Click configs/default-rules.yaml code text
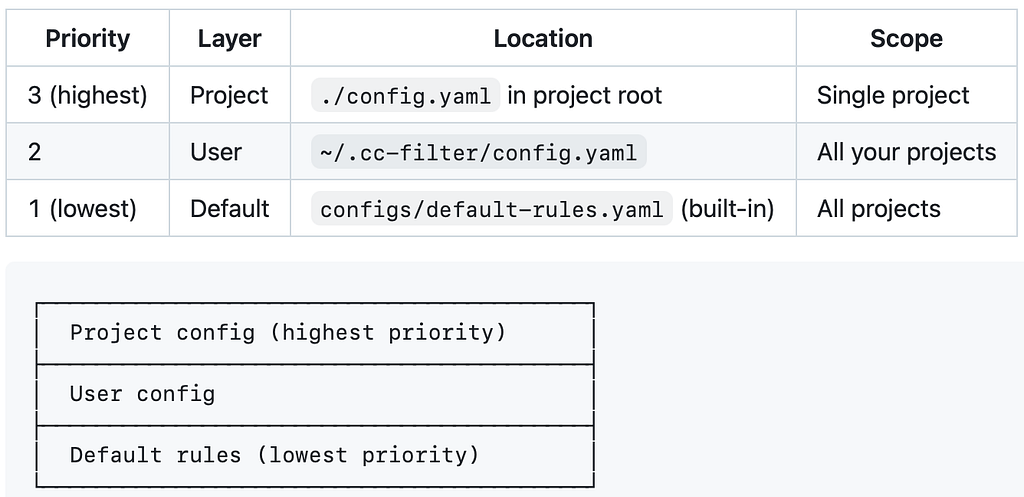Viewport: 1024px width, 497px height. (x=492, y=209)
